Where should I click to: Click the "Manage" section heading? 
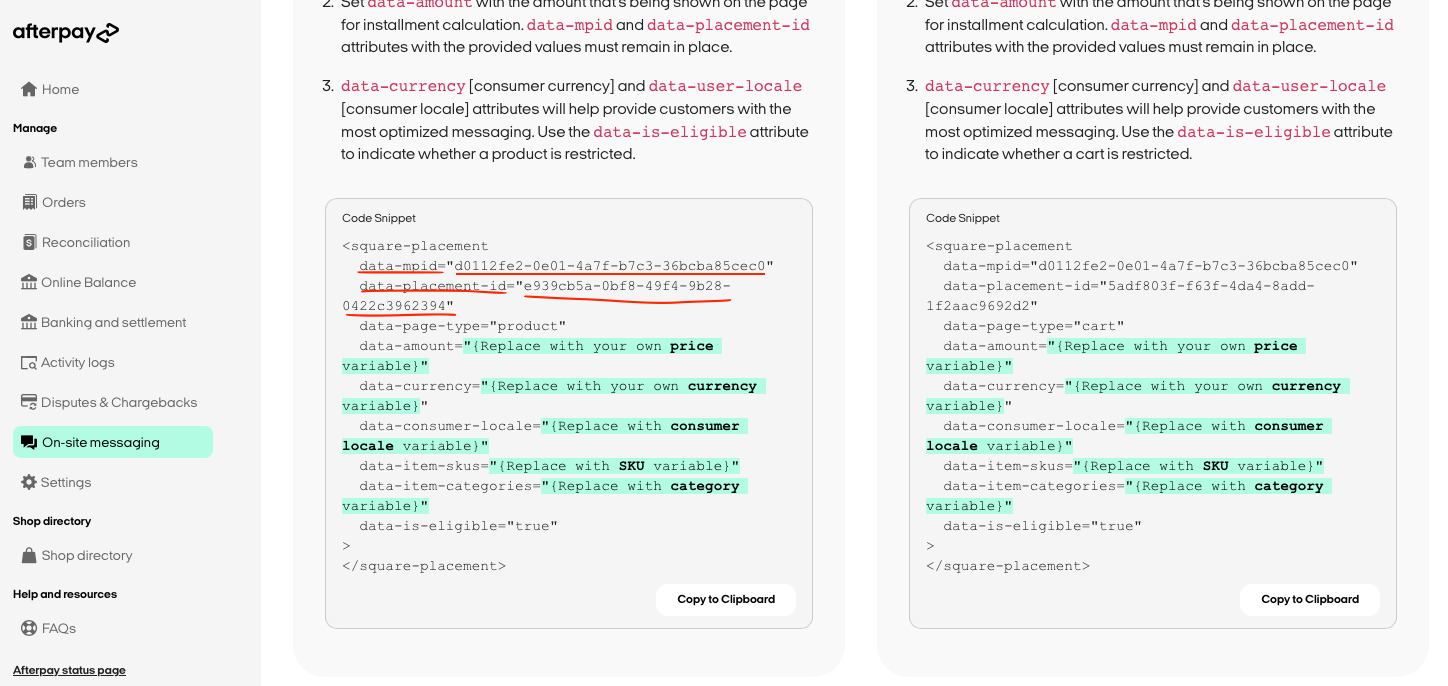(x=35, y=128)
